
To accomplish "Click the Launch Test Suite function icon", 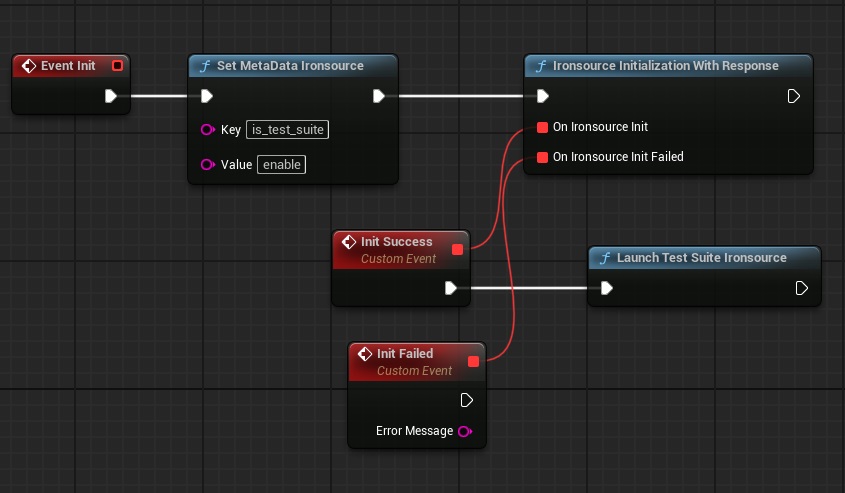I will [605, 258].
